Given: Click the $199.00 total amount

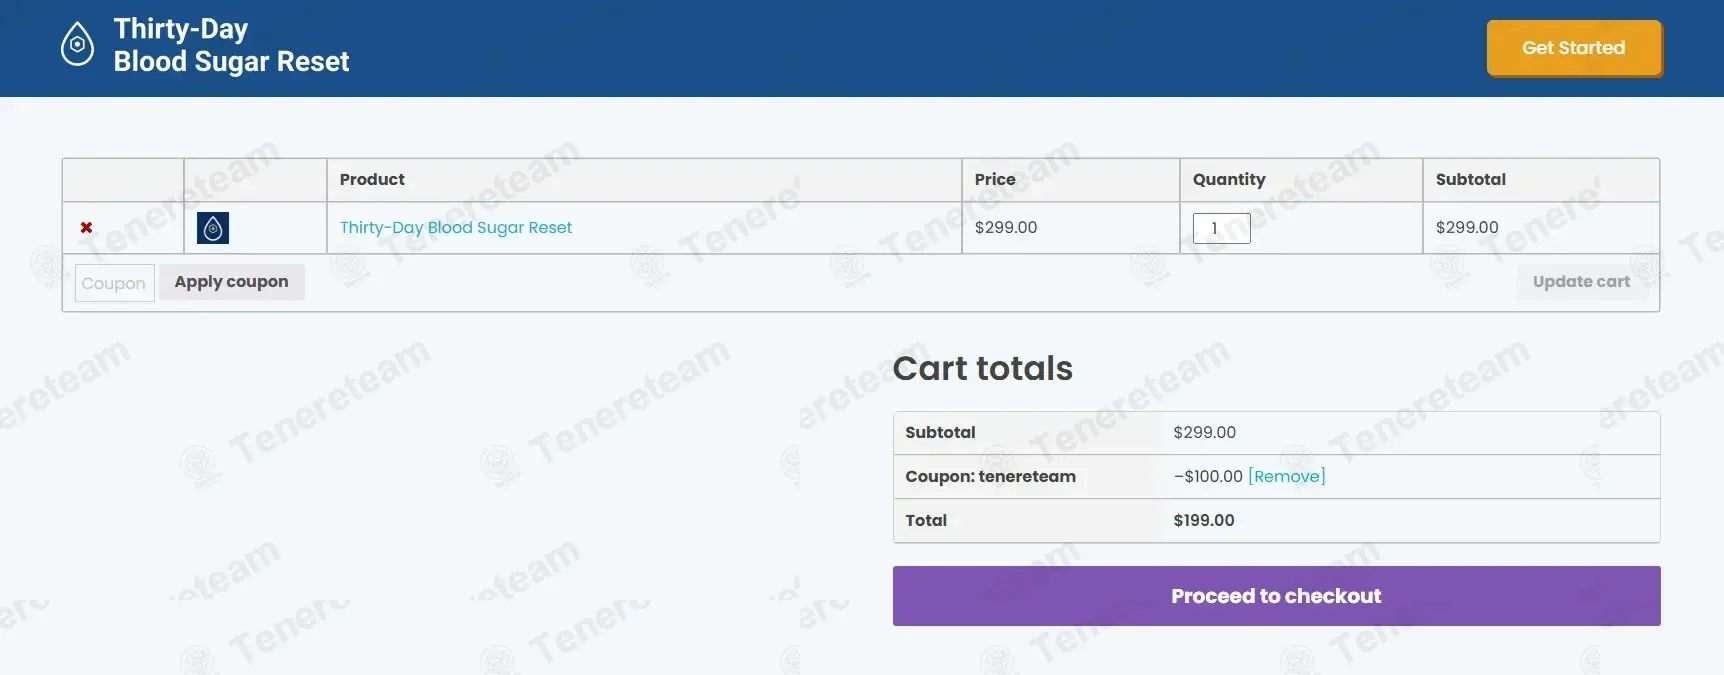Looking at the screenshot, I should [1204, 521].
